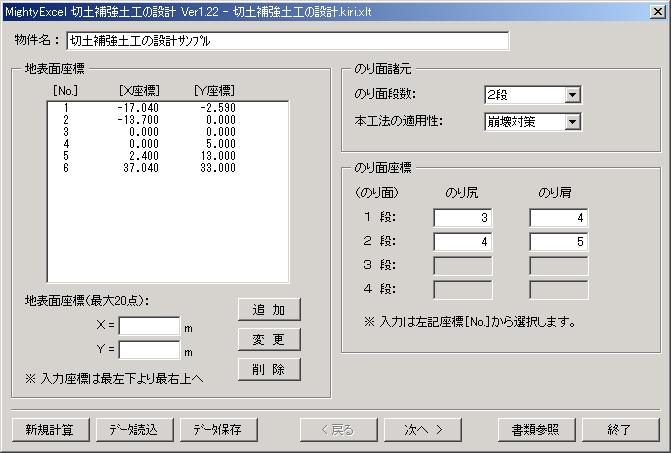Screen dimensions: 671x453
Task: Click the データ保存 save data button
Action: (x=219, y=429)
